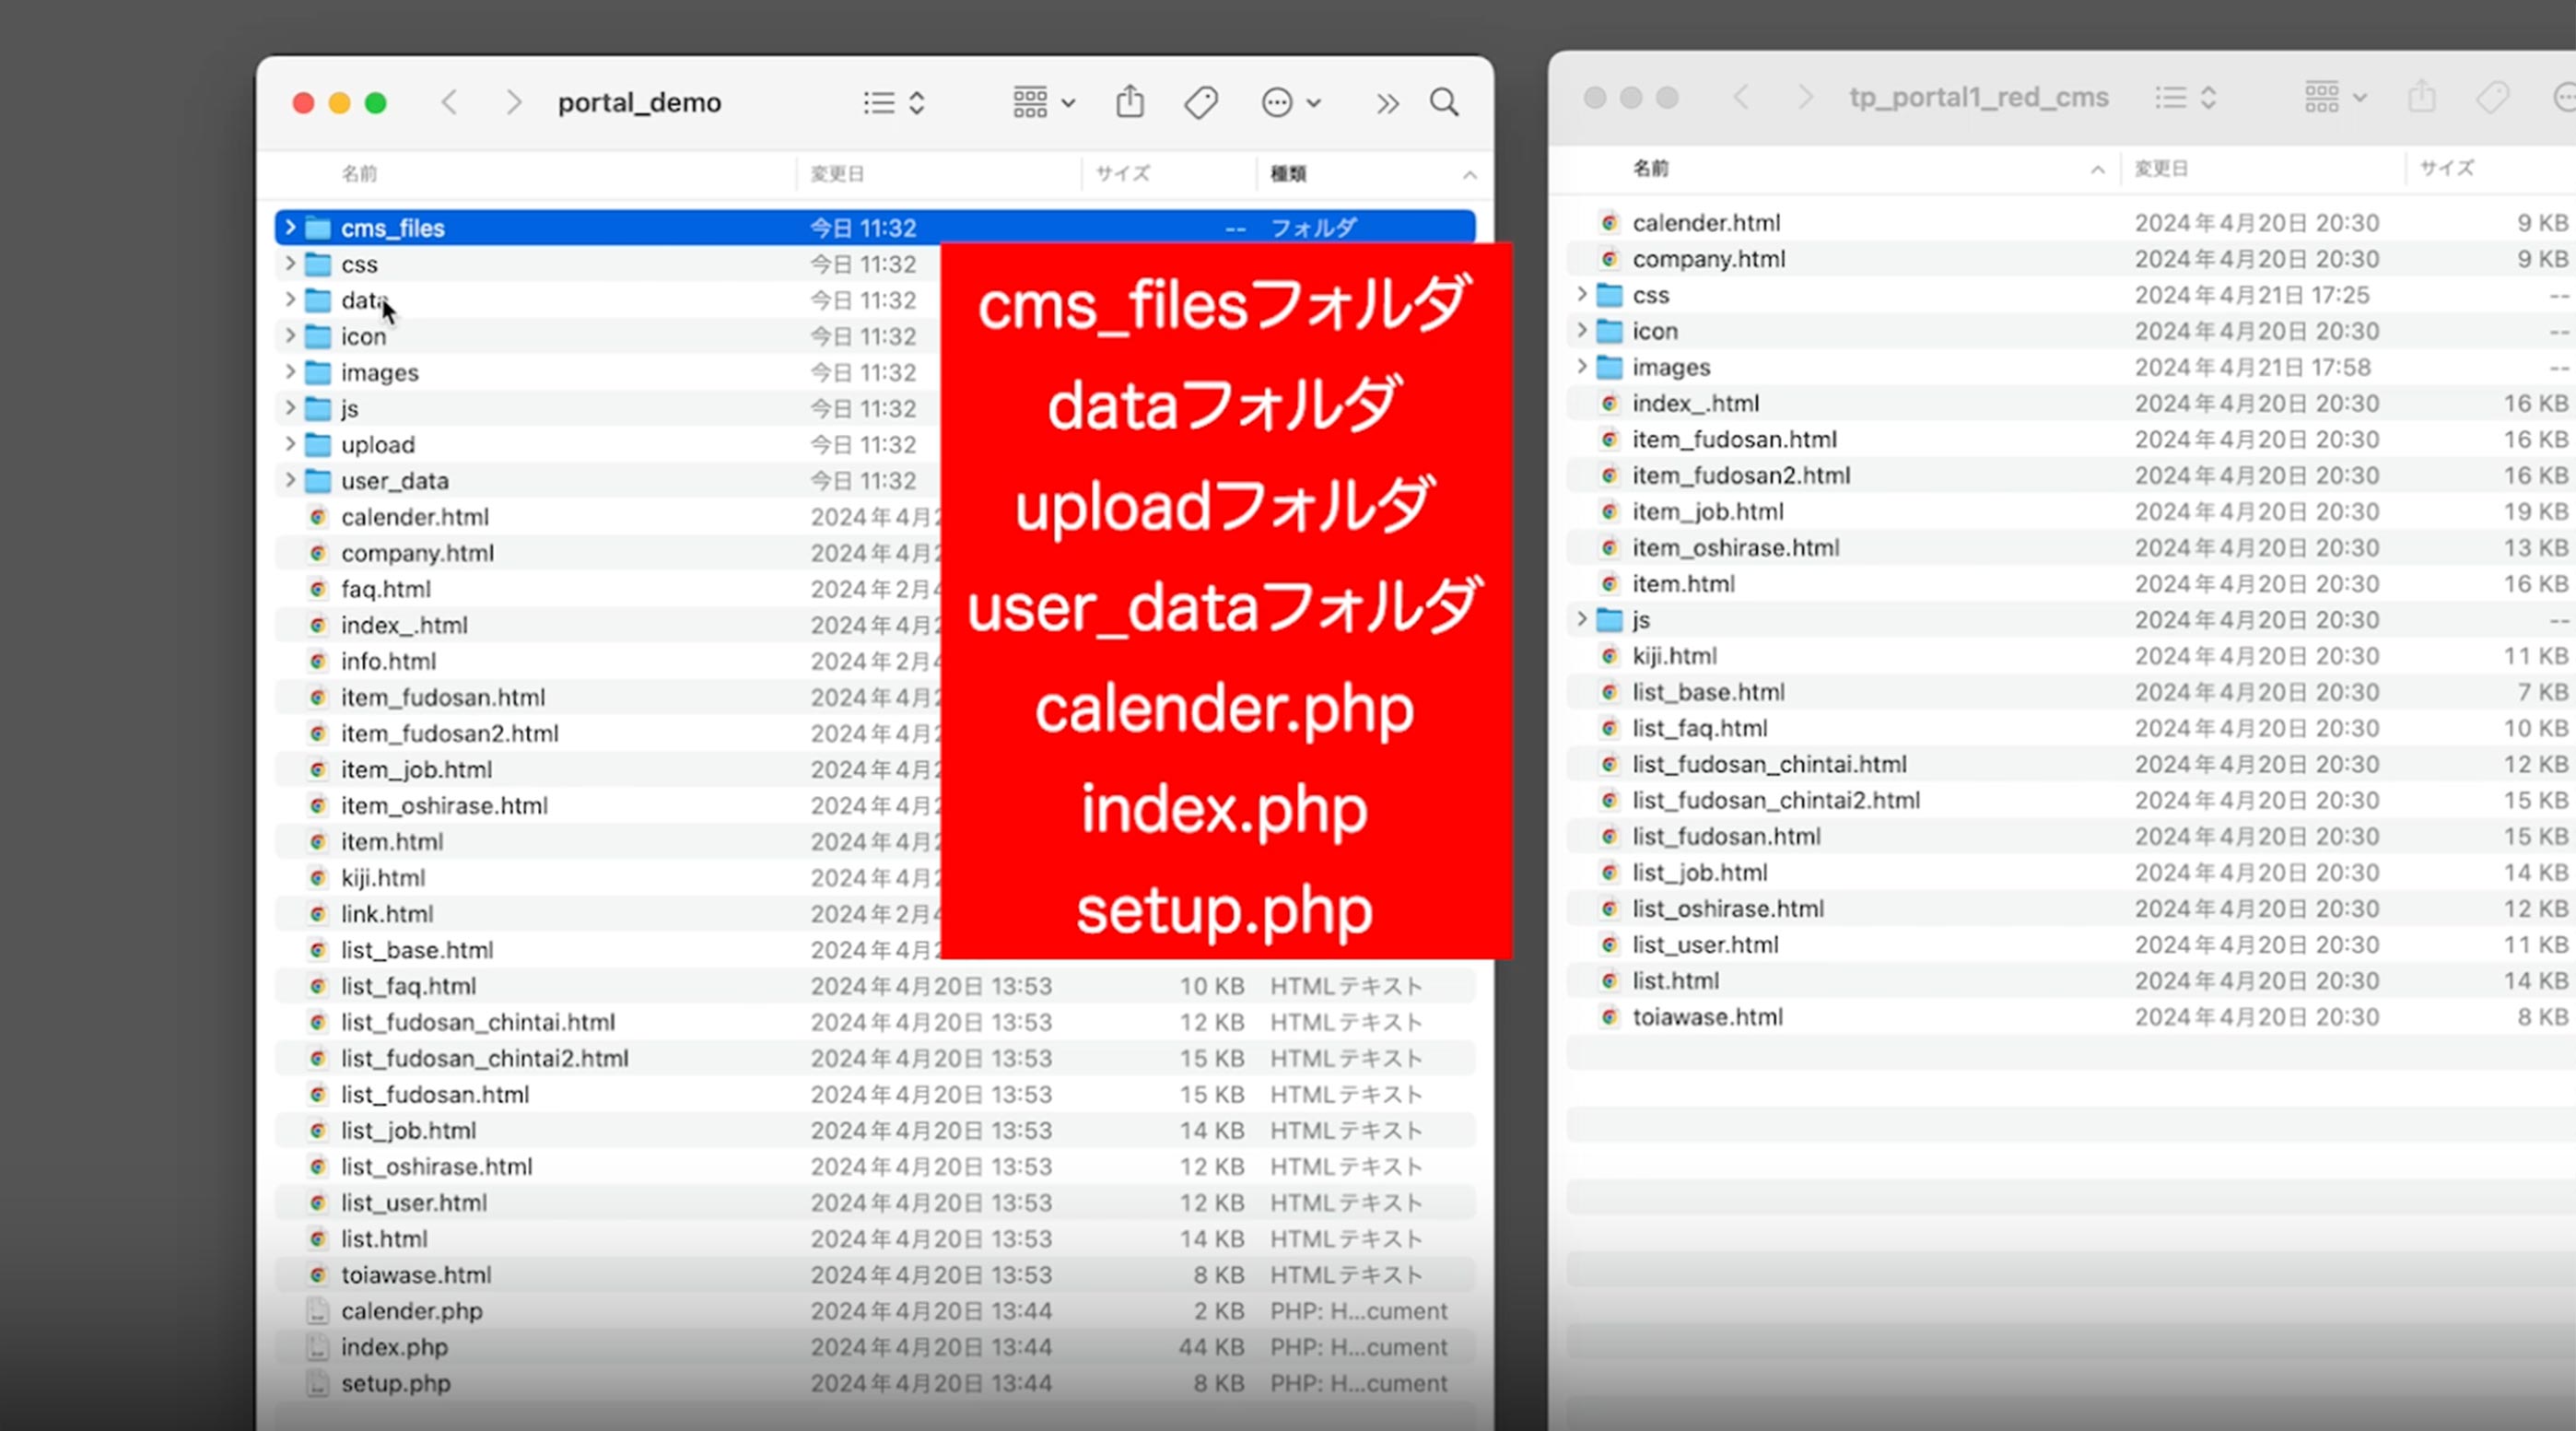This screenshot has width=2576, height=1431.
Task: Expand js folder in tp_portal1_red_cms
Action: [x=1582, y=620]
